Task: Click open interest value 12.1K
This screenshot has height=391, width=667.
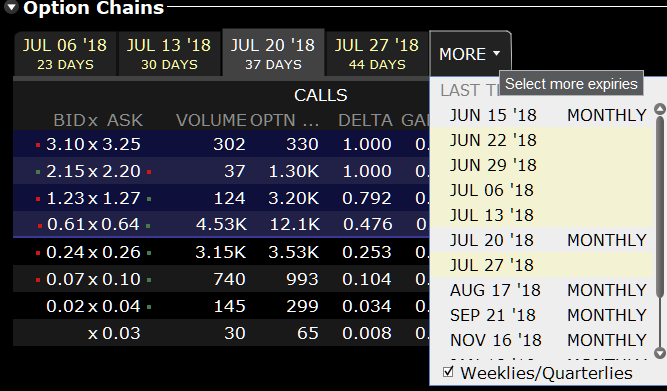Action: click(295, 224)
